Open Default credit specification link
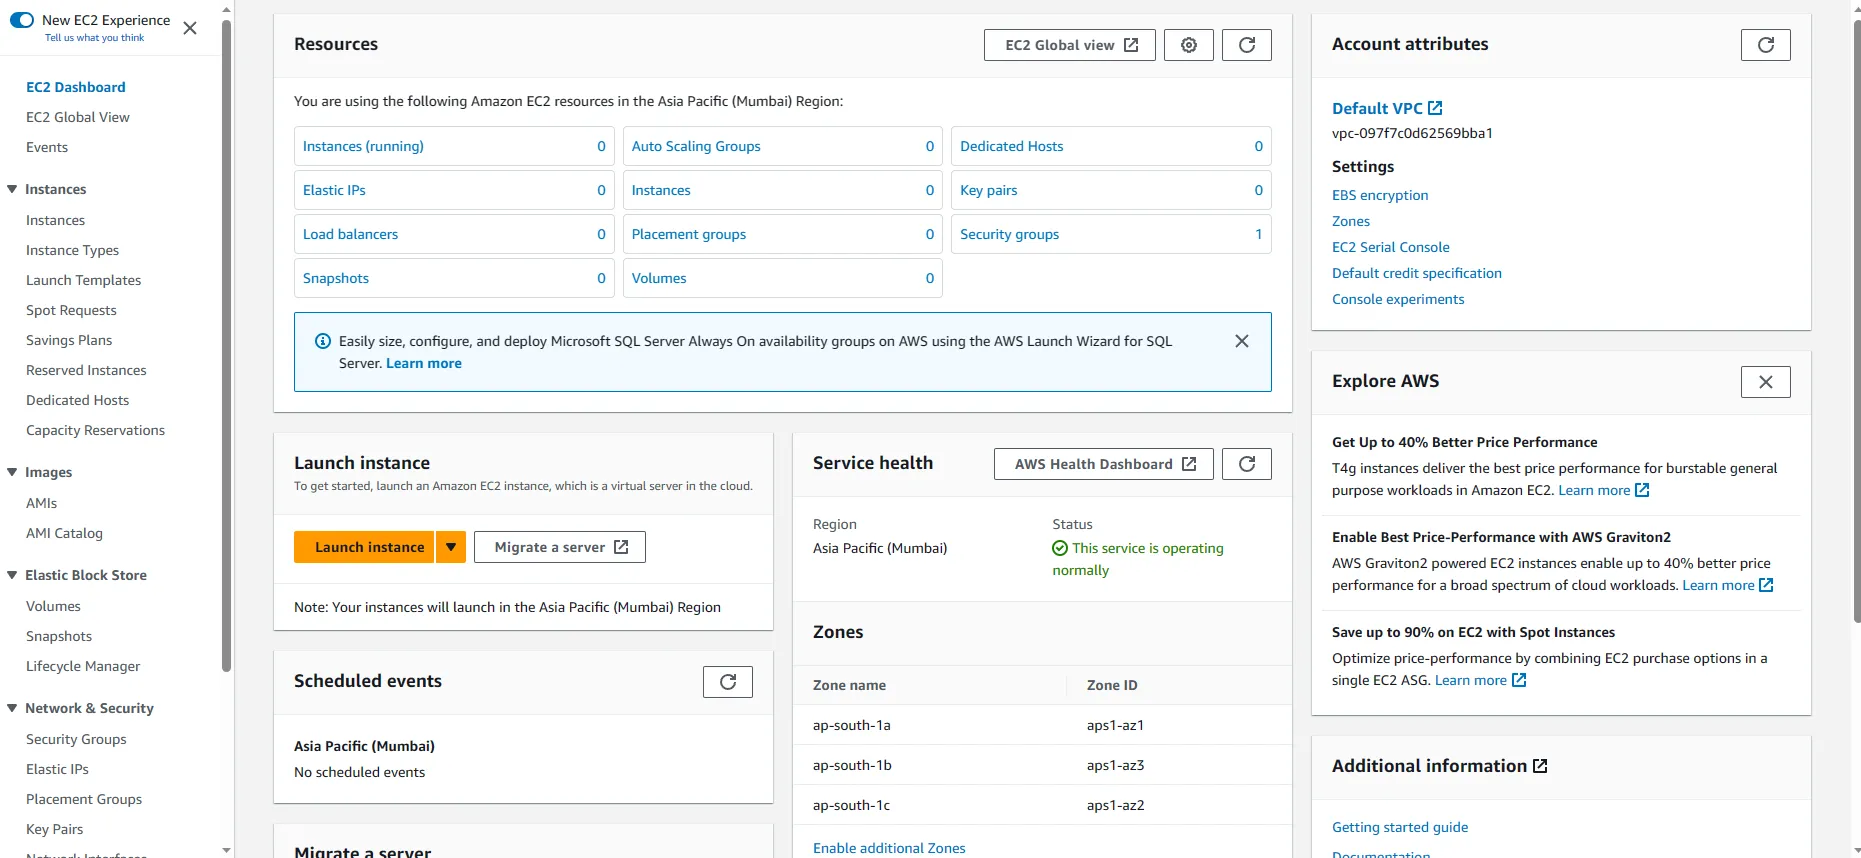This screenshot has width=1861, height=858. (x=1417, y=273)
